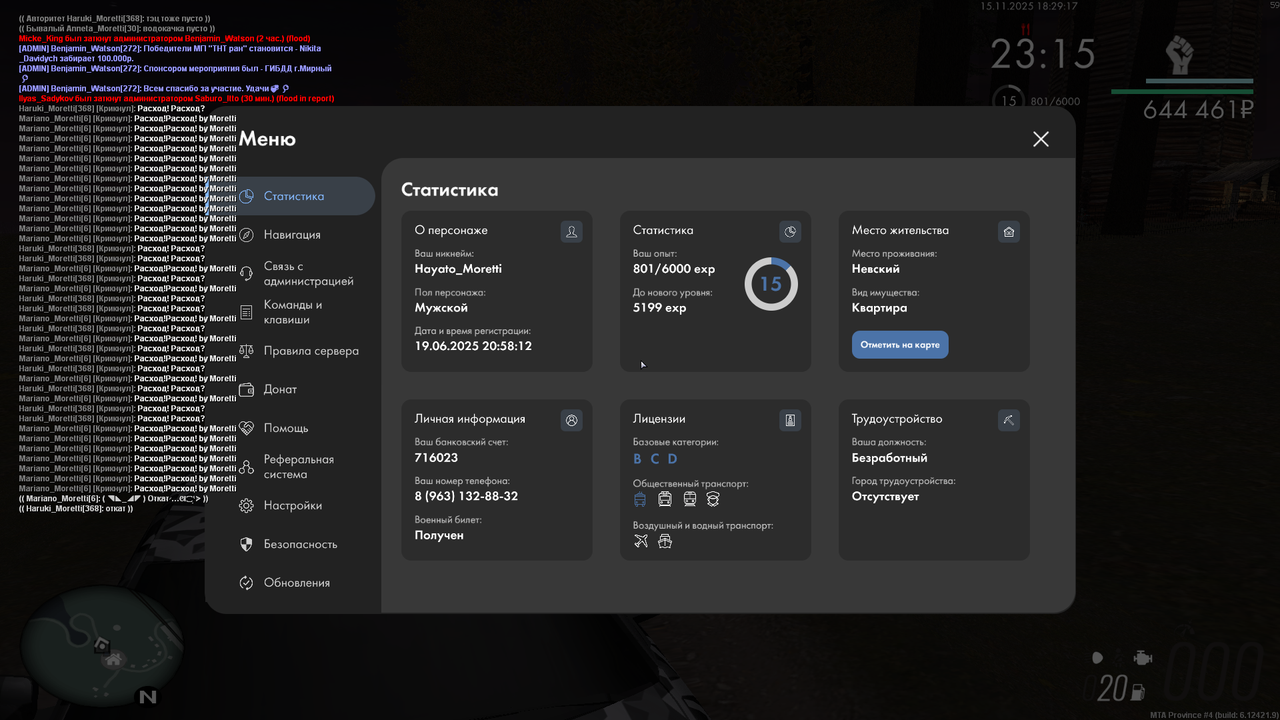Viewport: 1280px width, 720px height.
Task: Click the ship license icon
Action: click(x=665, y=541)
